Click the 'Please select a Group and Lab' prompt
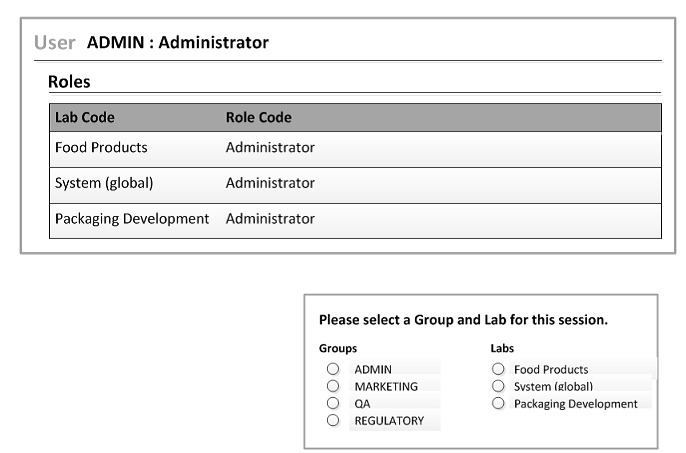This screenshot has height=453, width=686. 463,321
